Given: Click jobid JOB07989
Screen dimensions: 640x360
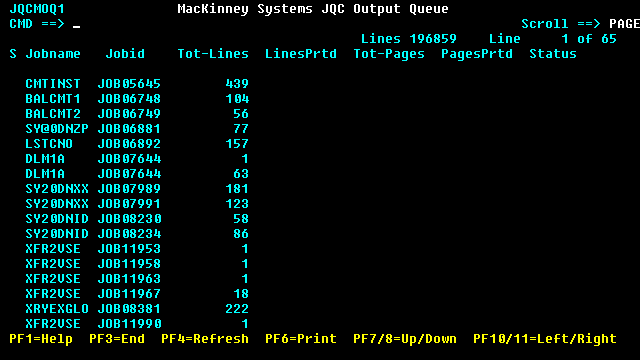Looking at the screenshot, I should click(129, 189).
